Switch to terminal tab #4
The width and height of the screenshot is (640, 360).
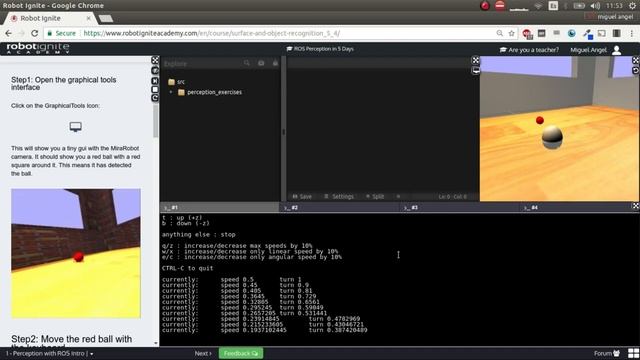click(576, 207)
